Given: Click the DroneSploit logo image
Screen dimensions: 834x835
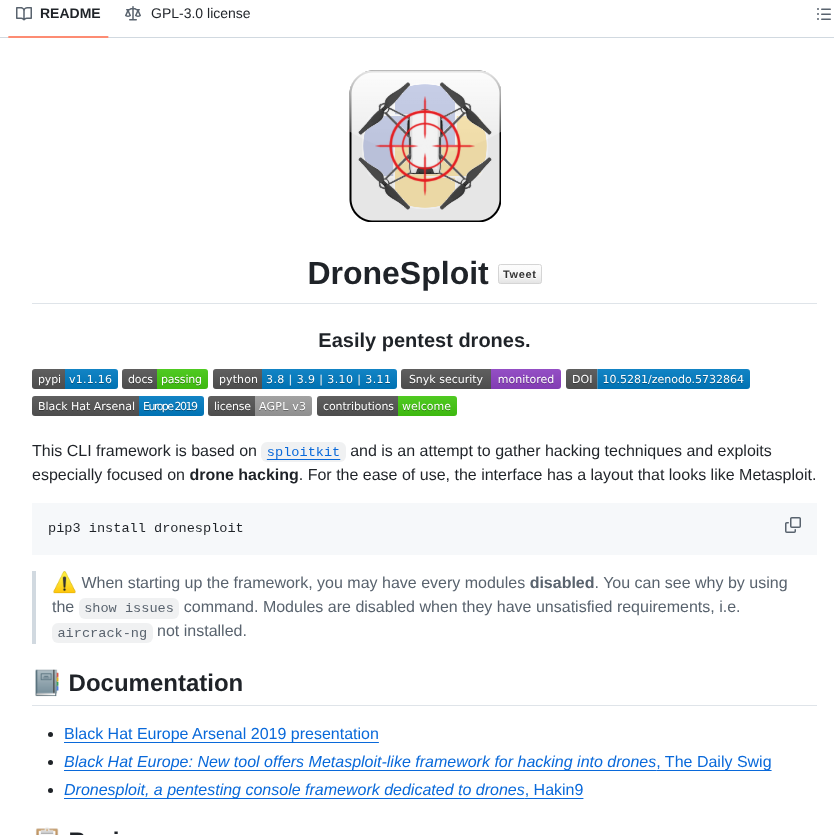Looking at the screenshot, I should (x=424, y=145).
